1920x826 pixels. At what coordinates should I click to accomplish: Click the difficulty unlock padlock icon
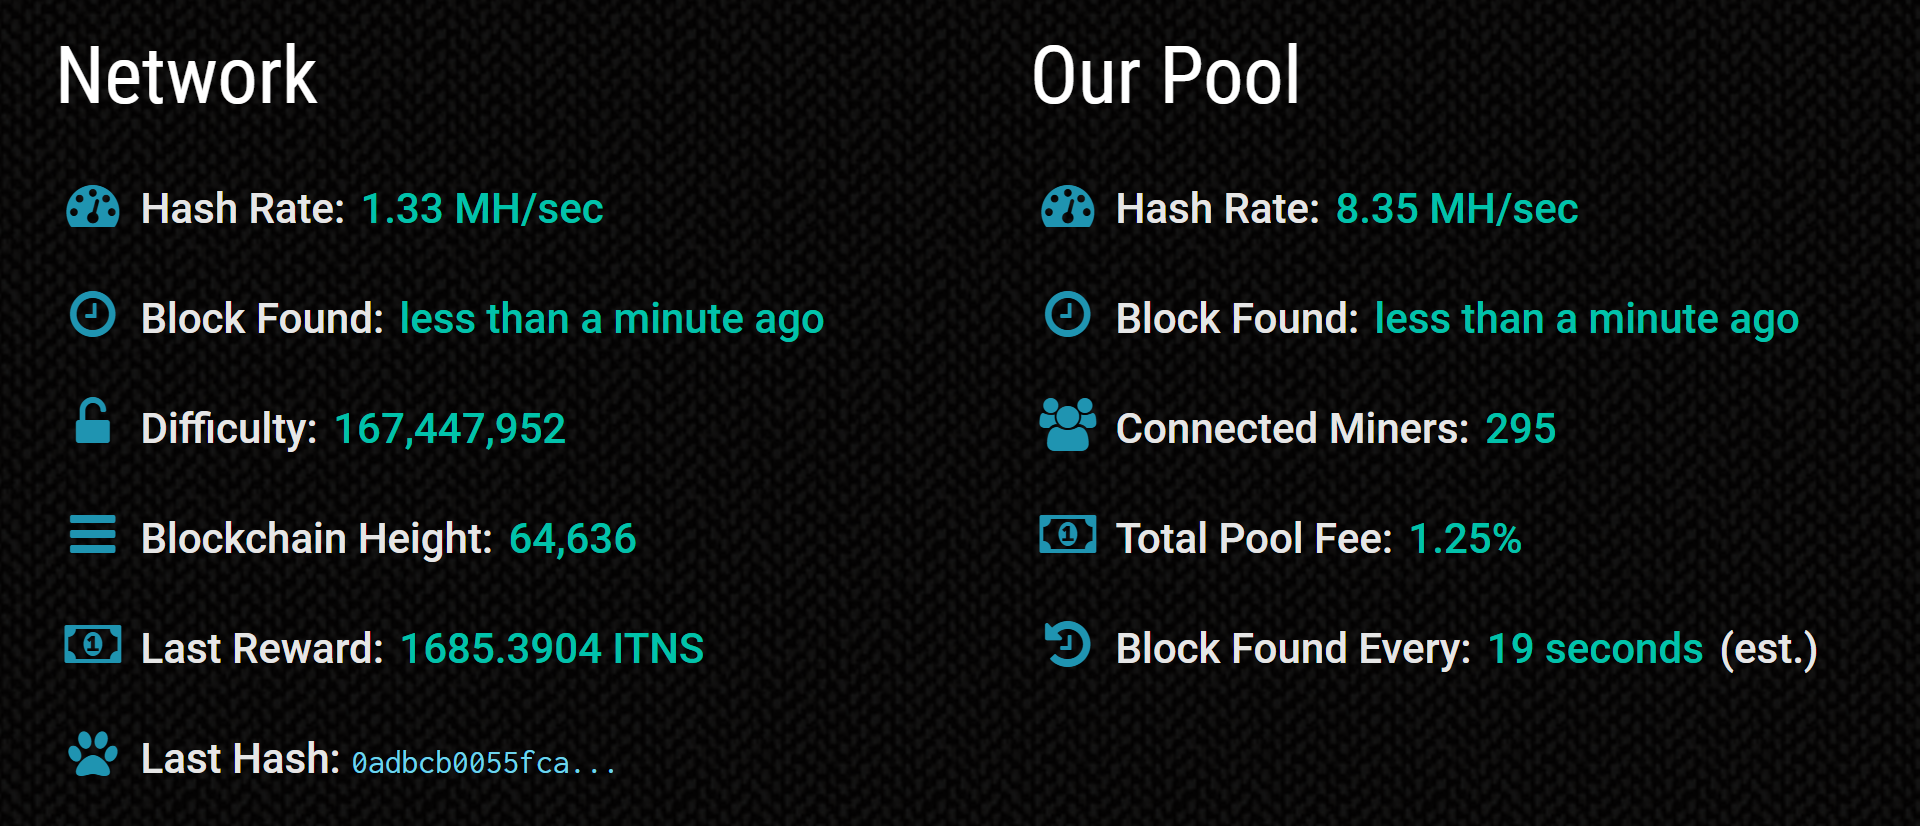[x=93, y=421]
